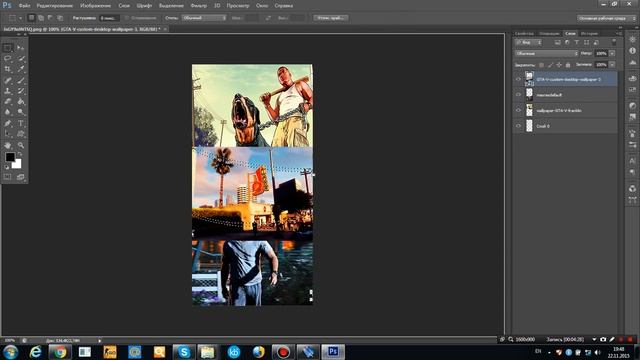The height and width of the screenshot is (360, 640).
Task: Select the Hand tool
Action: coord(8,145)
